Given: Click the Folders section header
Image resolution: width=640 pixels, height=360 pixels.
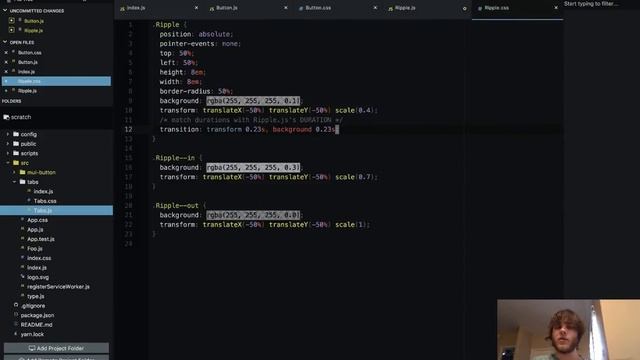Looking at the screenshot, I should [x=11, y=101].
